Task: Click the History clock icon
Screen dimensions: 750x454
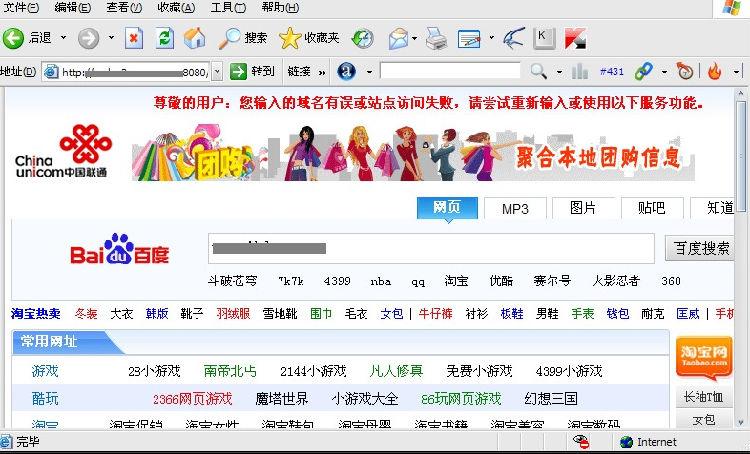Action: pos(362,38)
